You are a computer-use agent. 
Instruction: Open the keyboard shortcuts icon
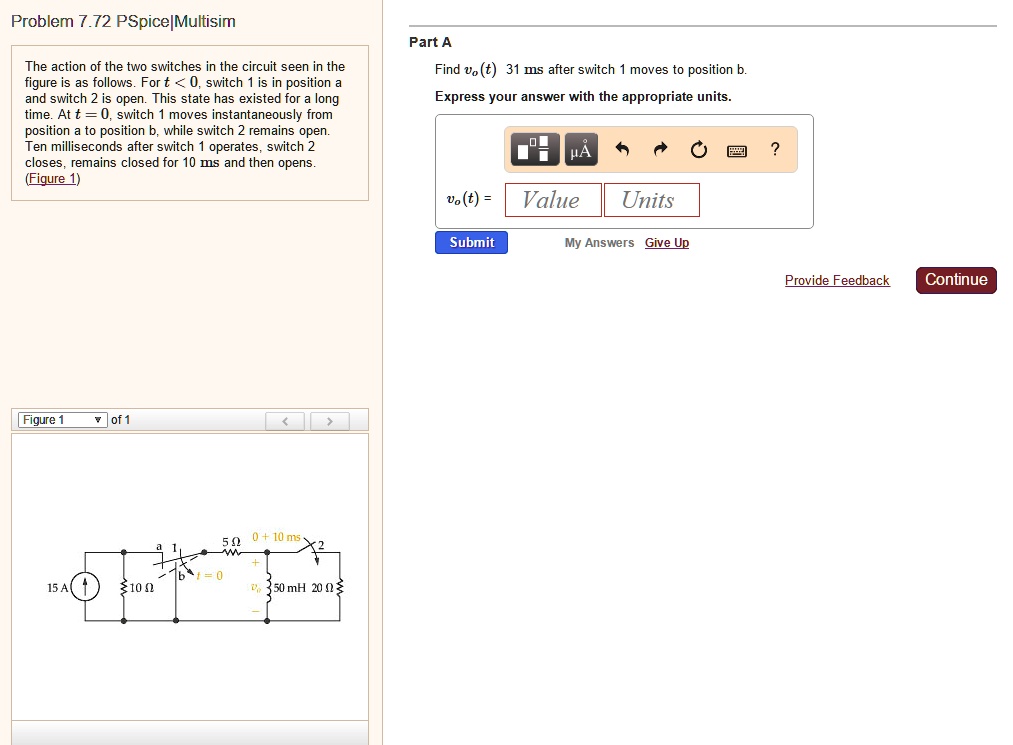click(x=737, y=150)
